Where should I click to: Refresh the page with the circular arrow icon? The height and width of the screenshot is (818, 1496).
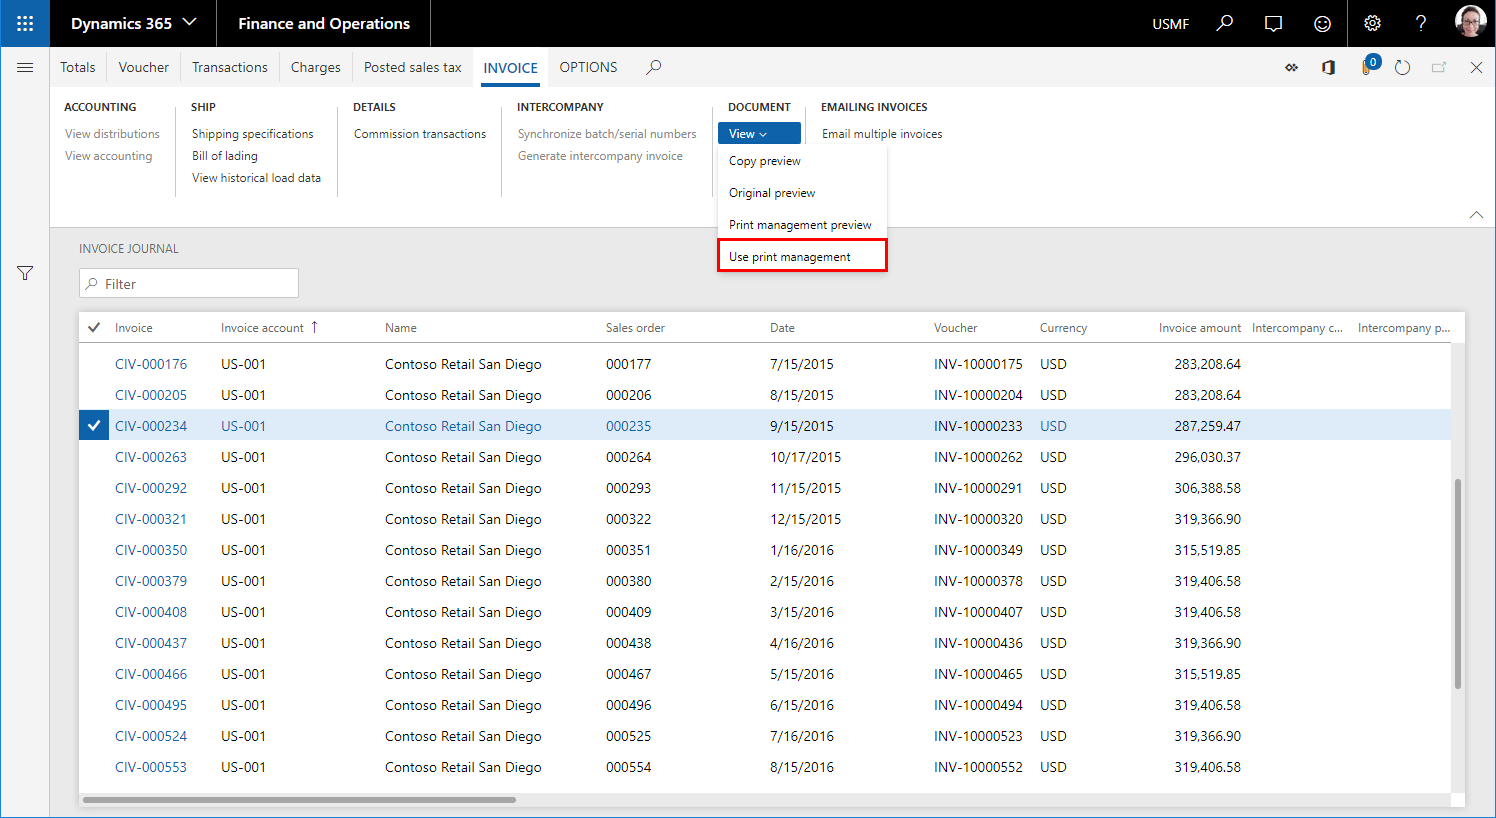click(1403, 67)
